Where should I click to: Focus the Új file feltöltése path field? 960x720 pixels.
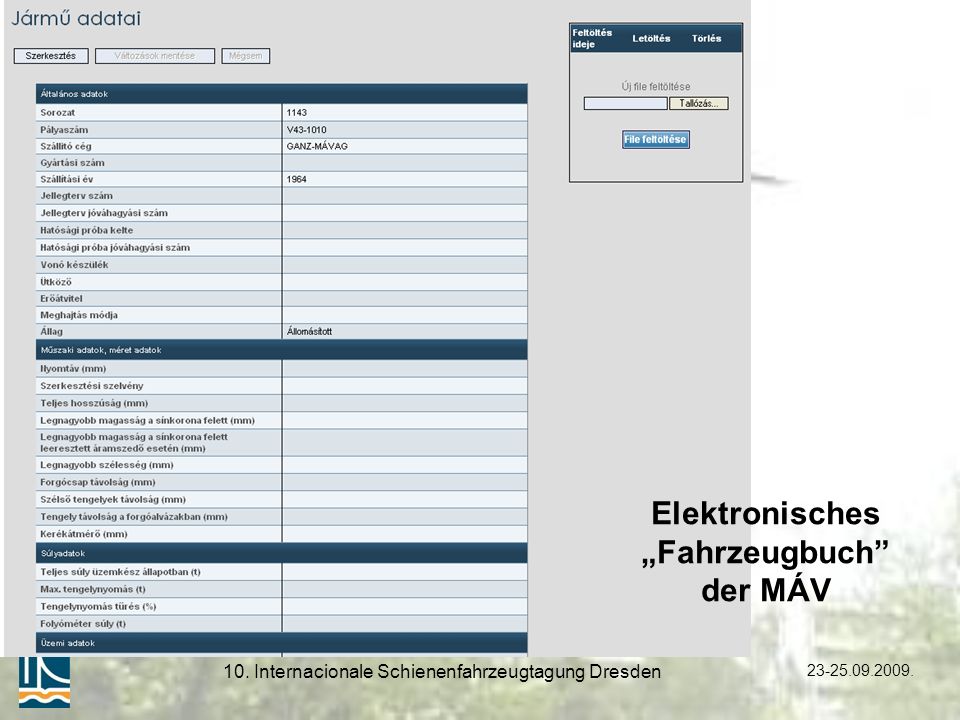(625, 103)
